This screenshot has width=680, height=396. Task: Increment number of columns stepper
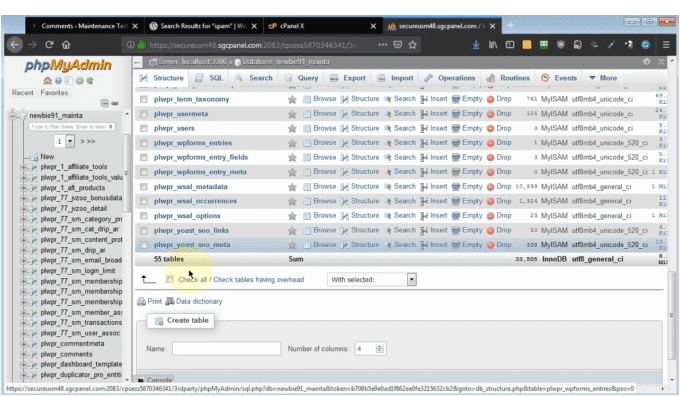coord(380,346)
